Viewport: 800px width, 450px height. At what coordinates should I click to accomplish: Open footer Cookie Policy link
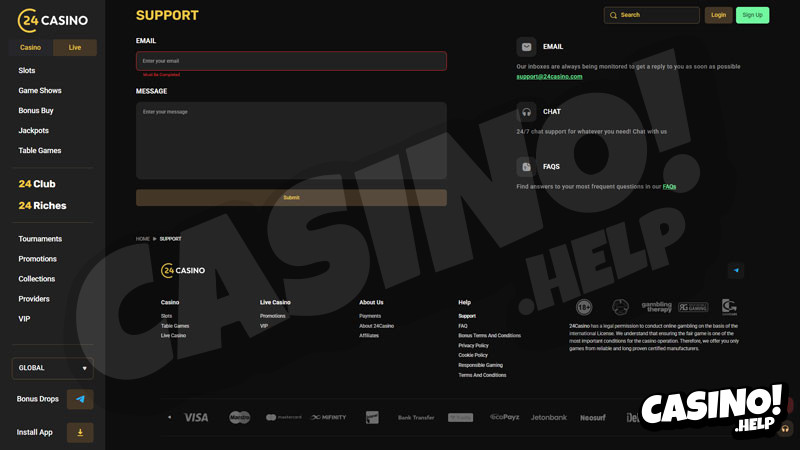(473, 355)
